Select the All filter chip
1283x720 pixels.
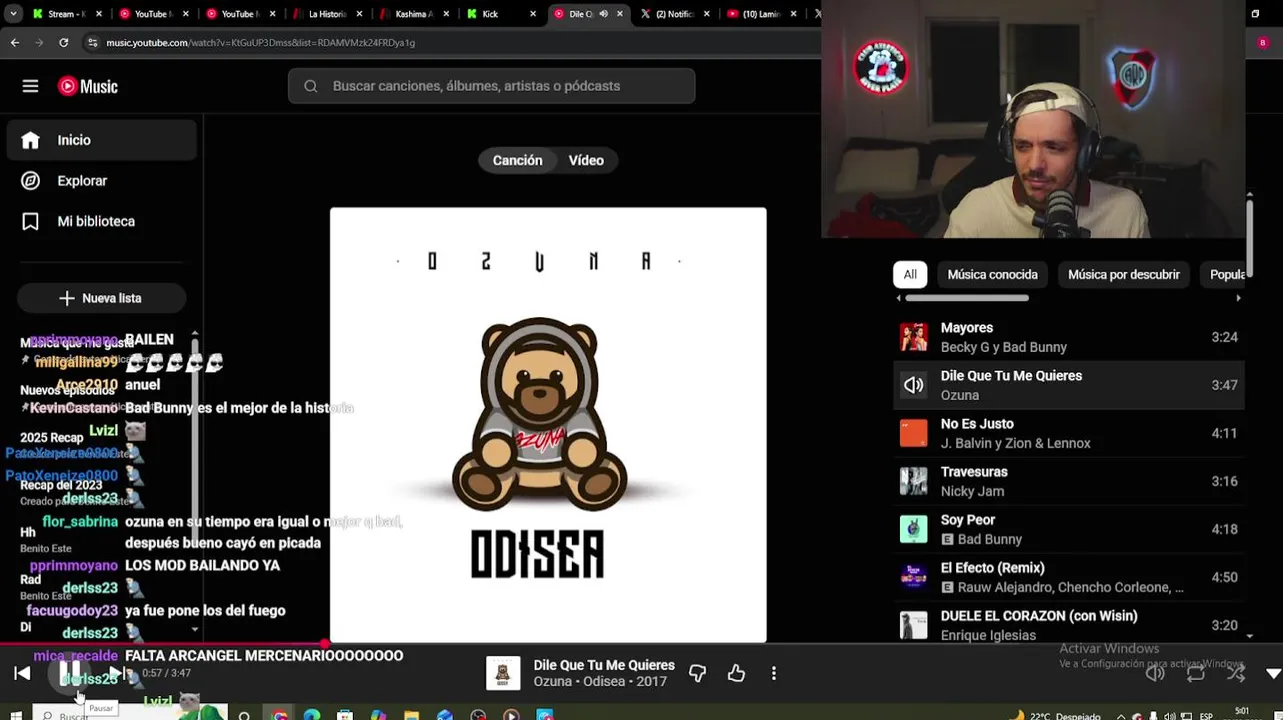(910, 274)
